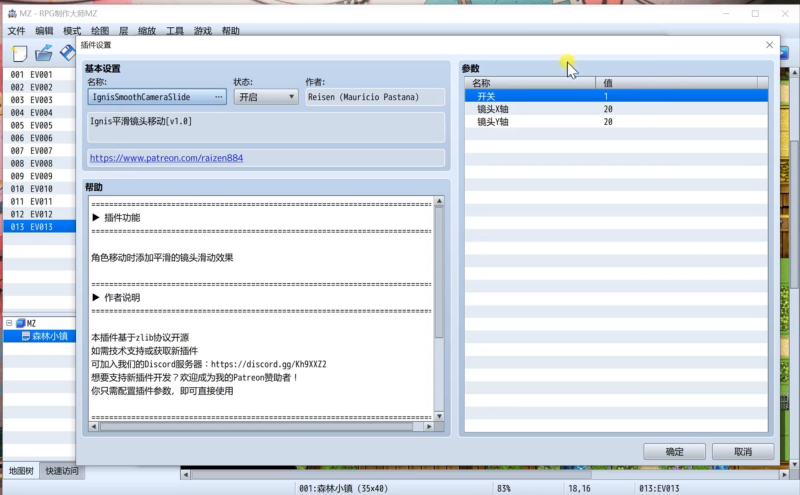Click the 013:EV013 status bar entry
800x495 pixels.
pyautogui.click(x=659, y=488)
